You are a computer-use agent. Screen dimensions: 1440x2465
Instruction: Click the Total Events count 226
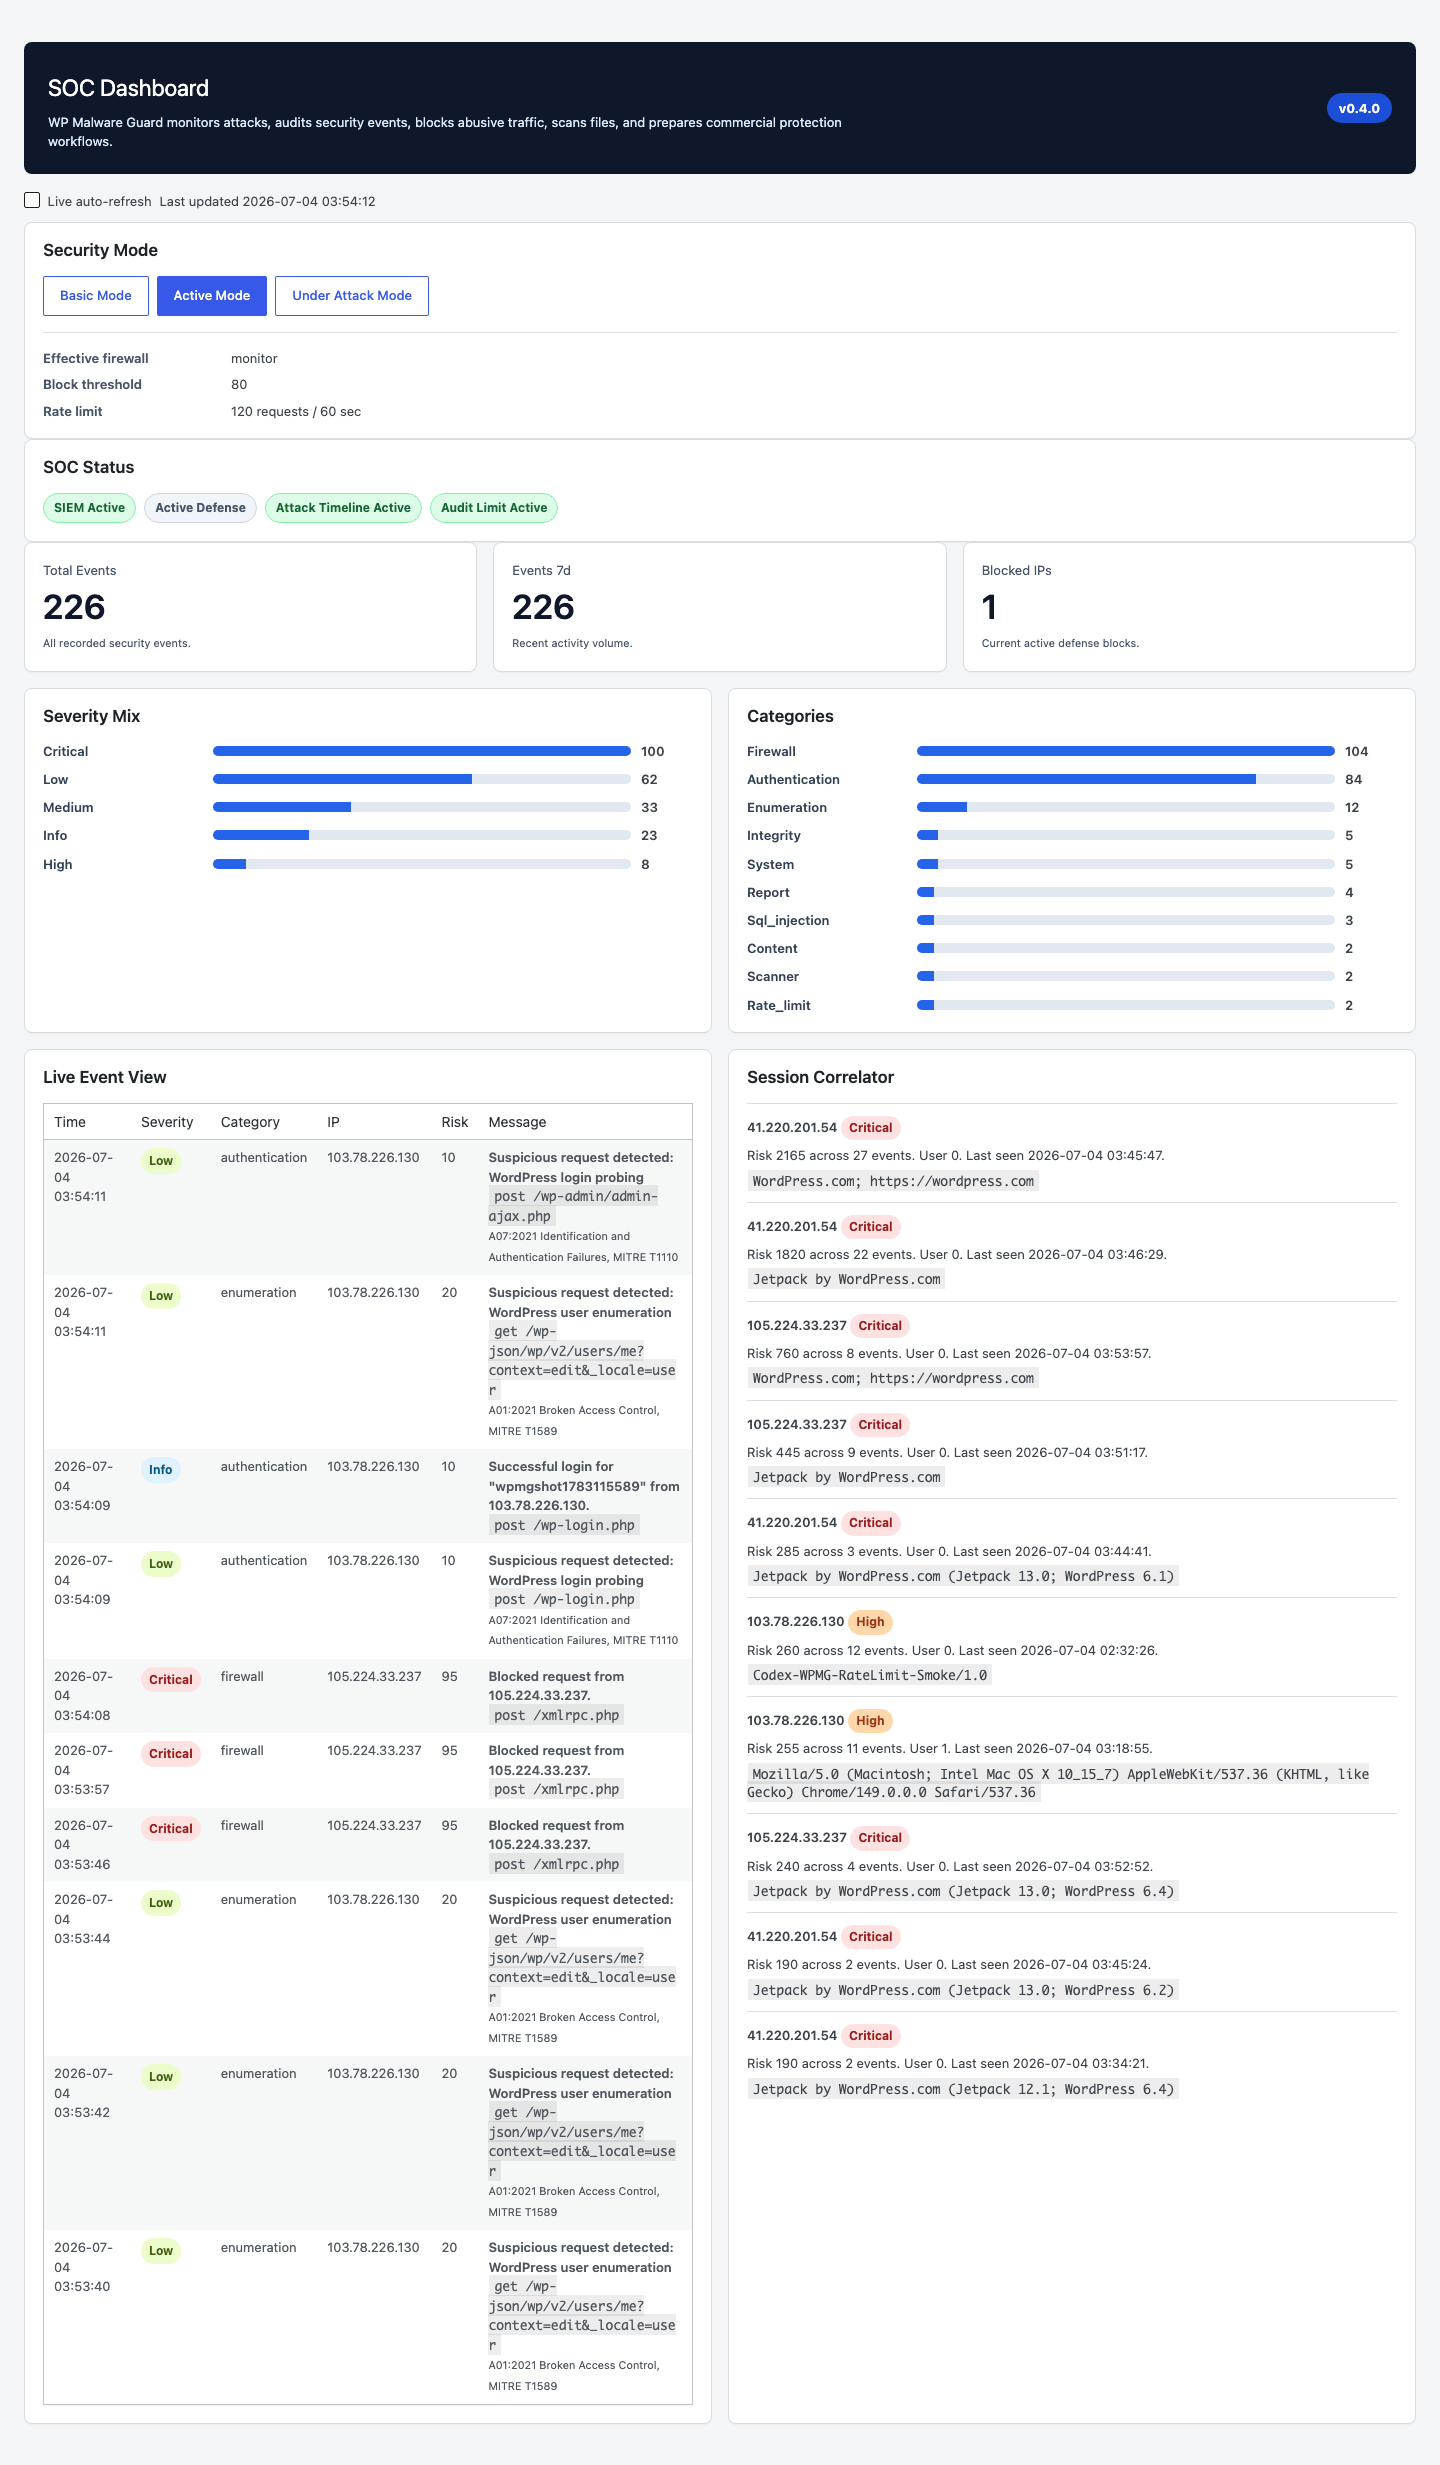pyautogui.click(x=74, y=607)
